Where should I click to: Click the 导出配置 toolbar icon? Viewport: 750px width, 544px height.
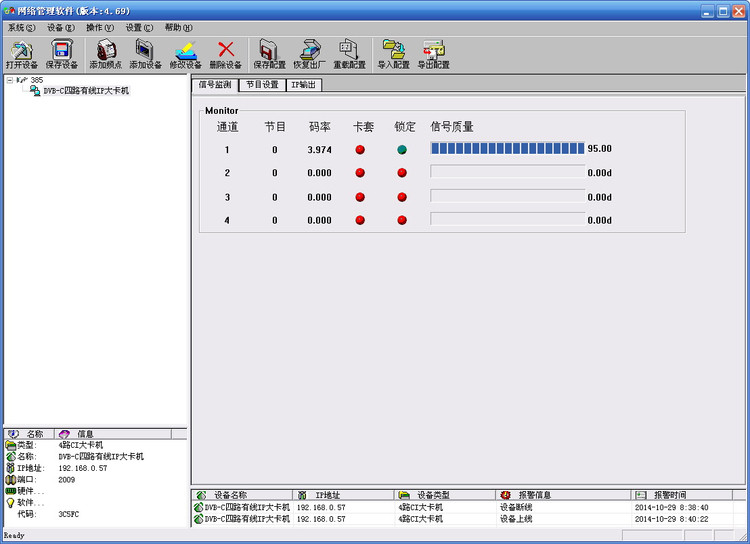tap(433, 50)
